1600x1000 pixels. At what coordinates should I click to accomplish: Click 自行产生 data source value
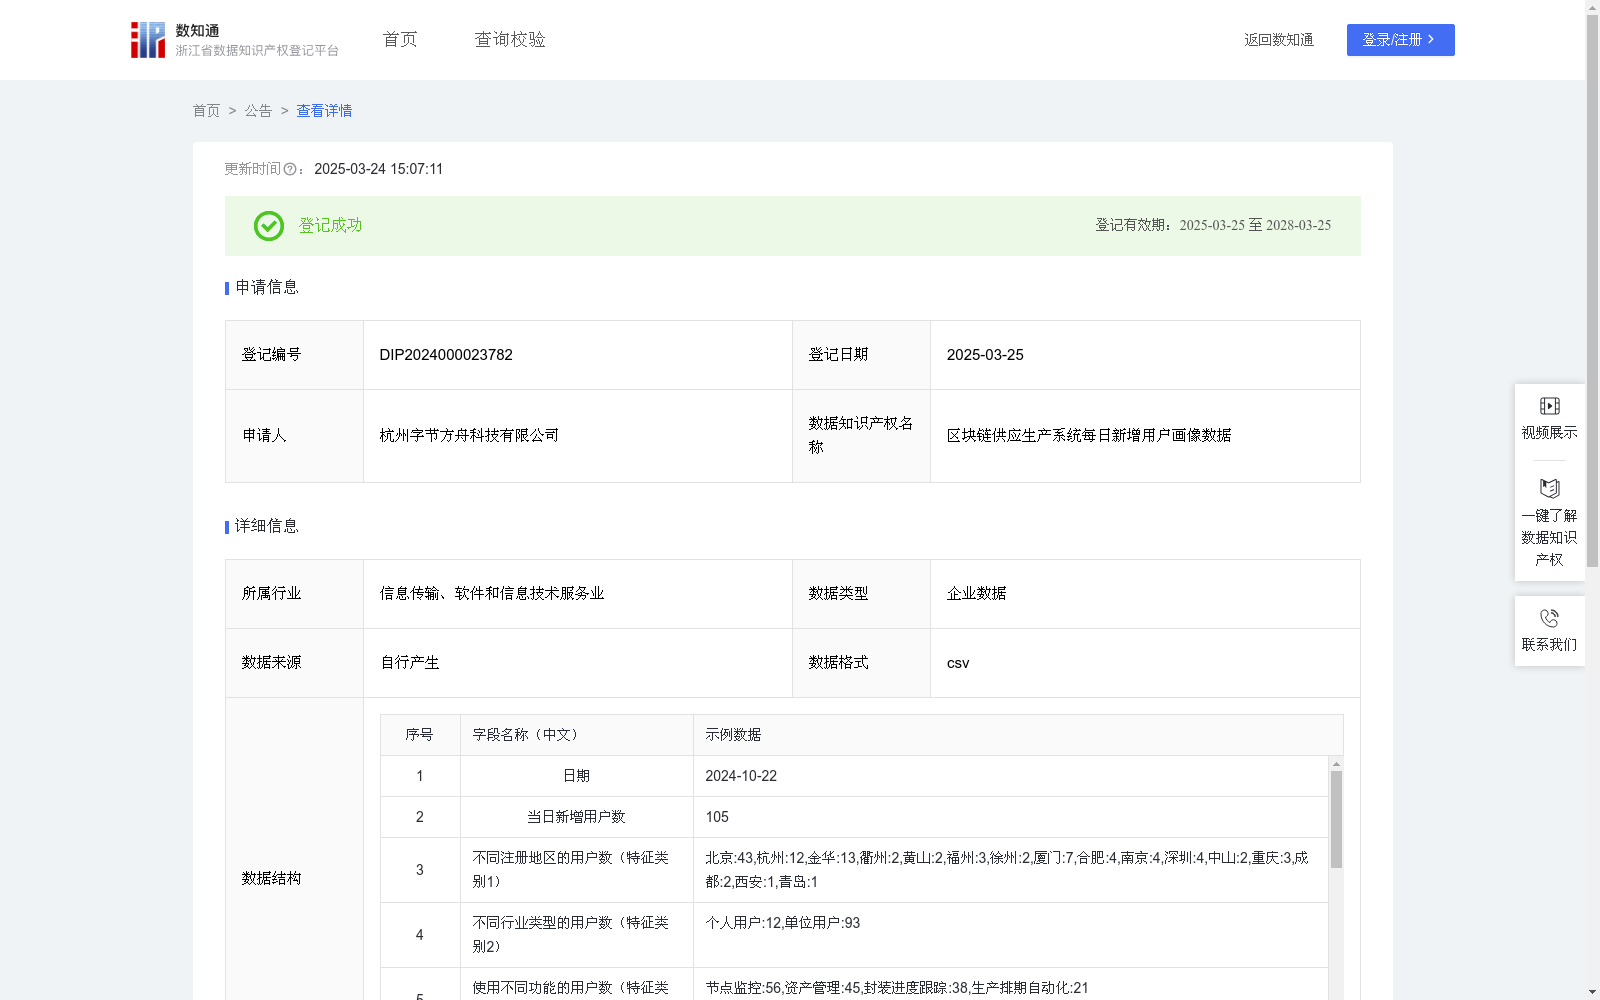pos(410,663)
